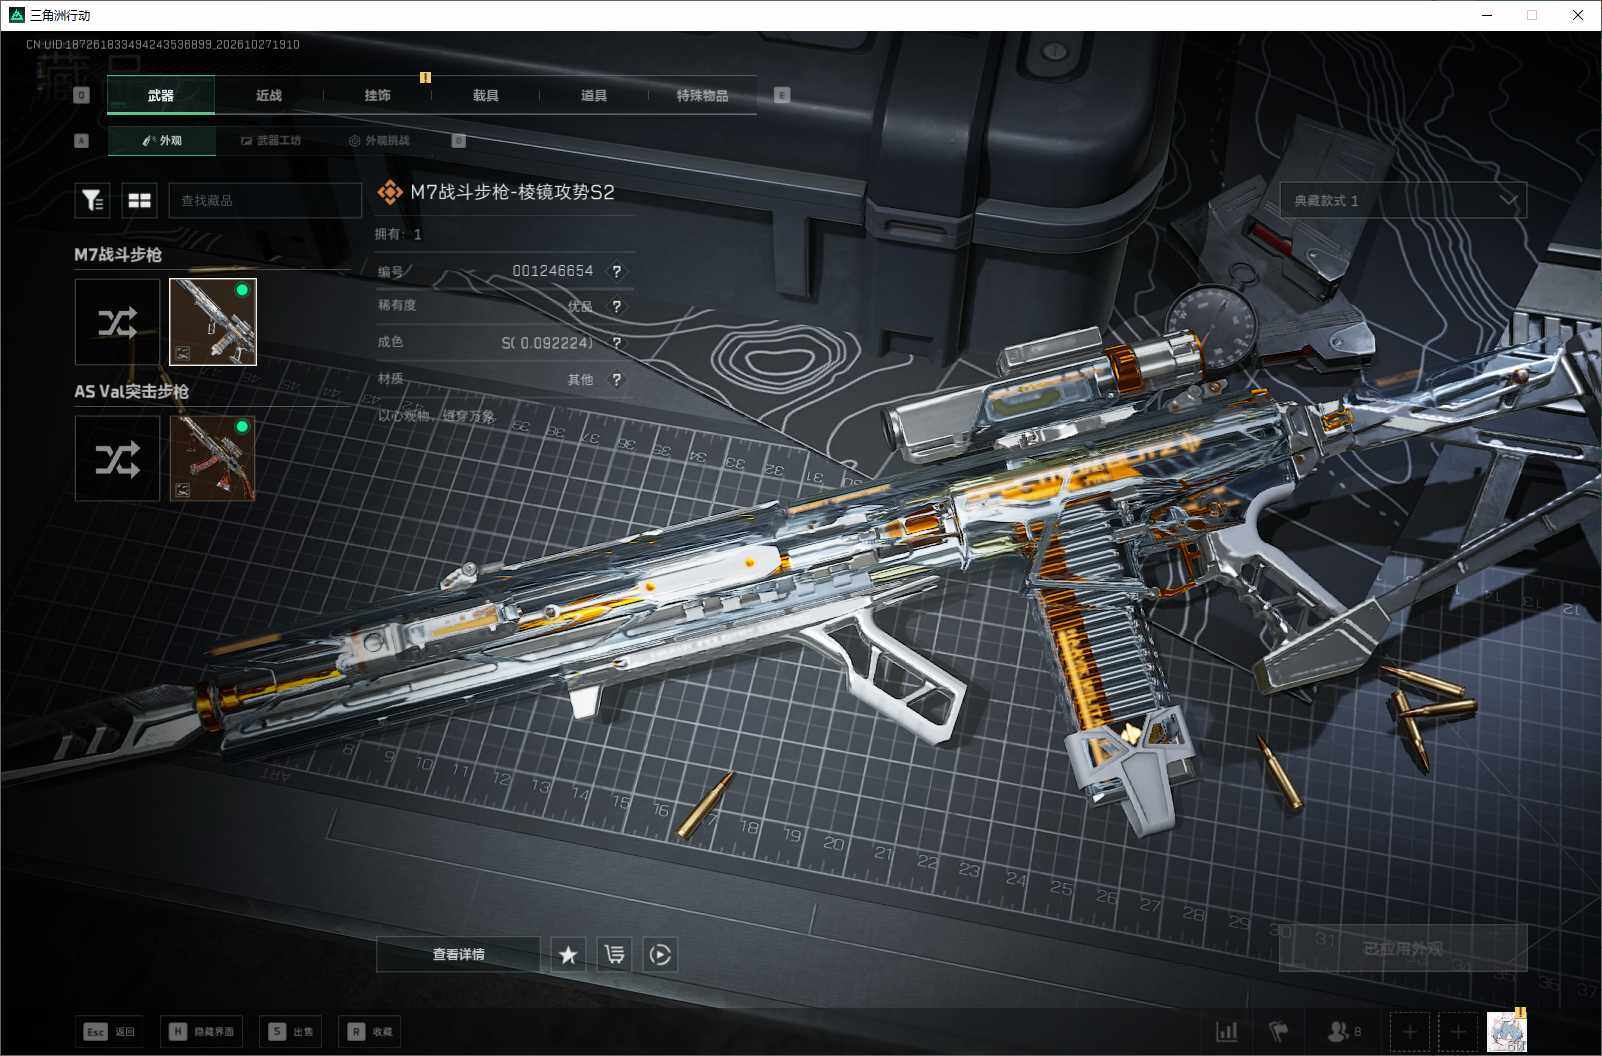Focus the 查找藏品 search field
The height and width of the screenshot is (1056, 1602).
[265, 201]
